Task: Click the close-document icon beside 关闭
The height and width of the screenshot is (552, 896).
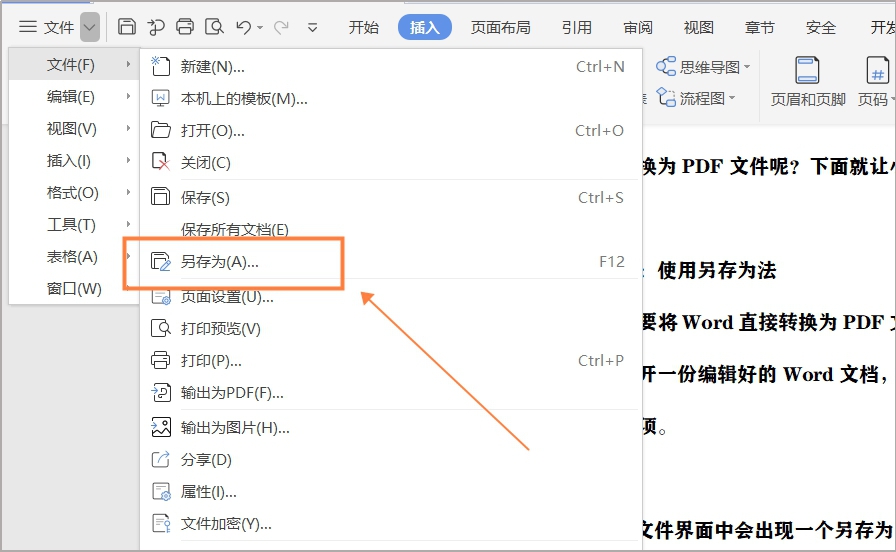Action: pyautogui.click(x=161, y=162)
